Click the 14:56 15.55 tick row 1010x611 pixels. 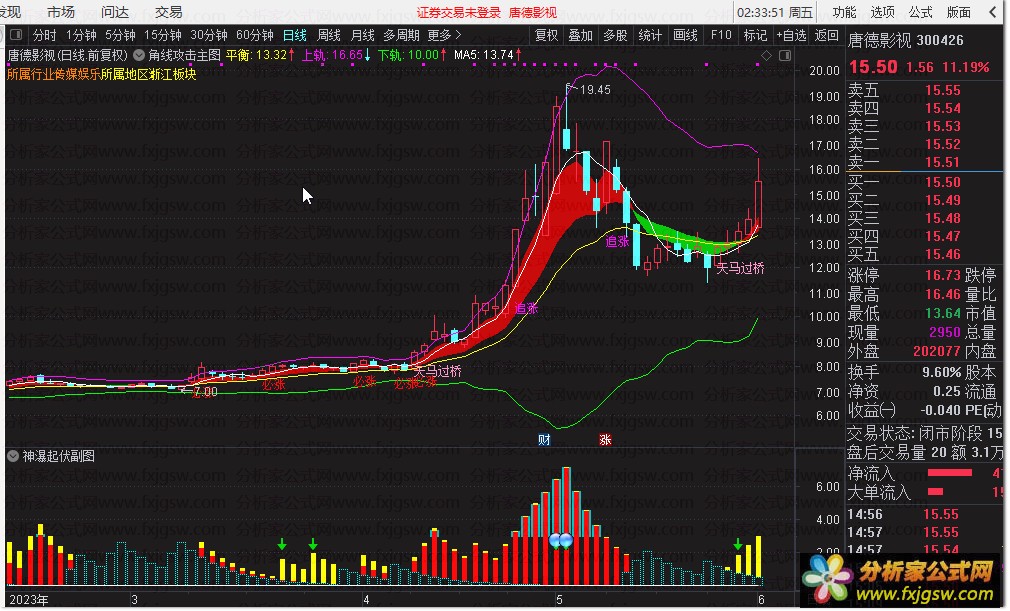(904, 514)
